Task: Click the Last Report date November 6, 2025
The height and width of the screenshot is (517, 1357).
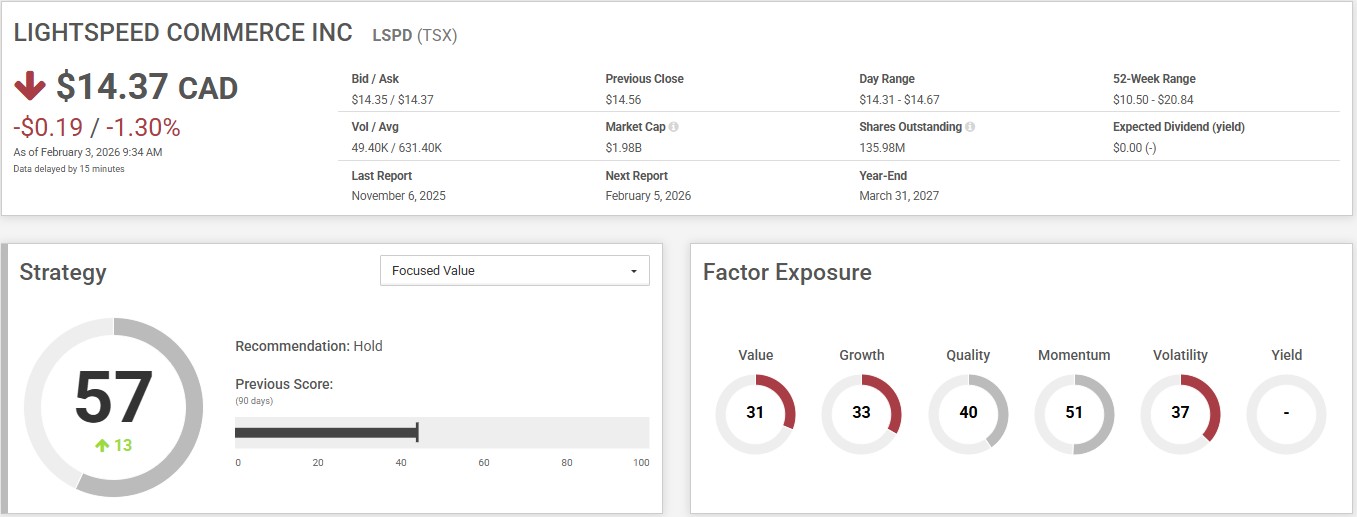Action: pos(398,196)
